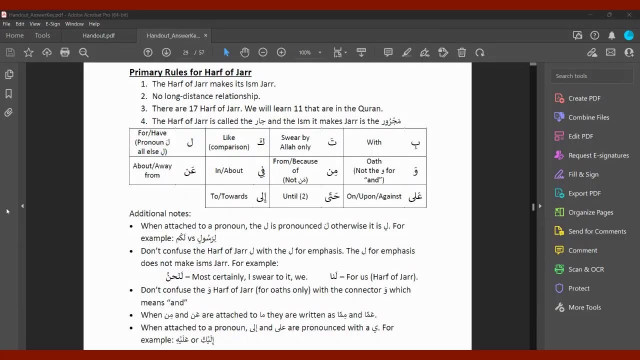Click the Zoom out minus icon
The width and height of the screenshot is (640, 360).
tap(263, 52)
